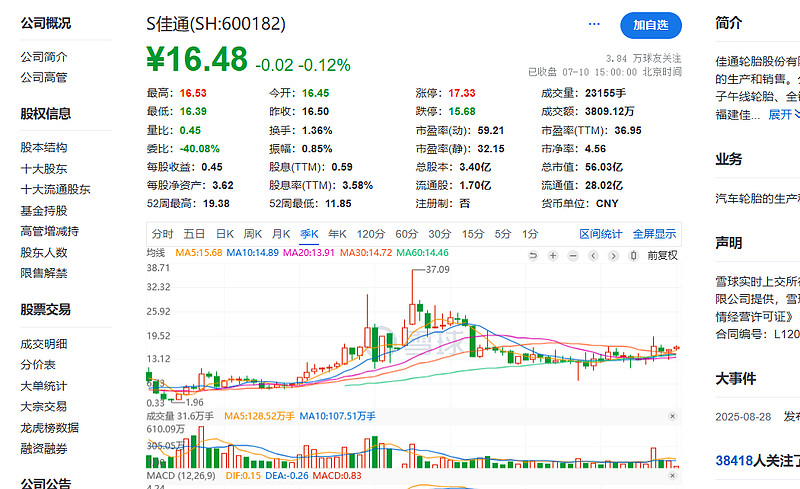This screenshot has height=489, width=800.
Task: Click the MA10:14.89 moving average label
Action: click(253, 253)
